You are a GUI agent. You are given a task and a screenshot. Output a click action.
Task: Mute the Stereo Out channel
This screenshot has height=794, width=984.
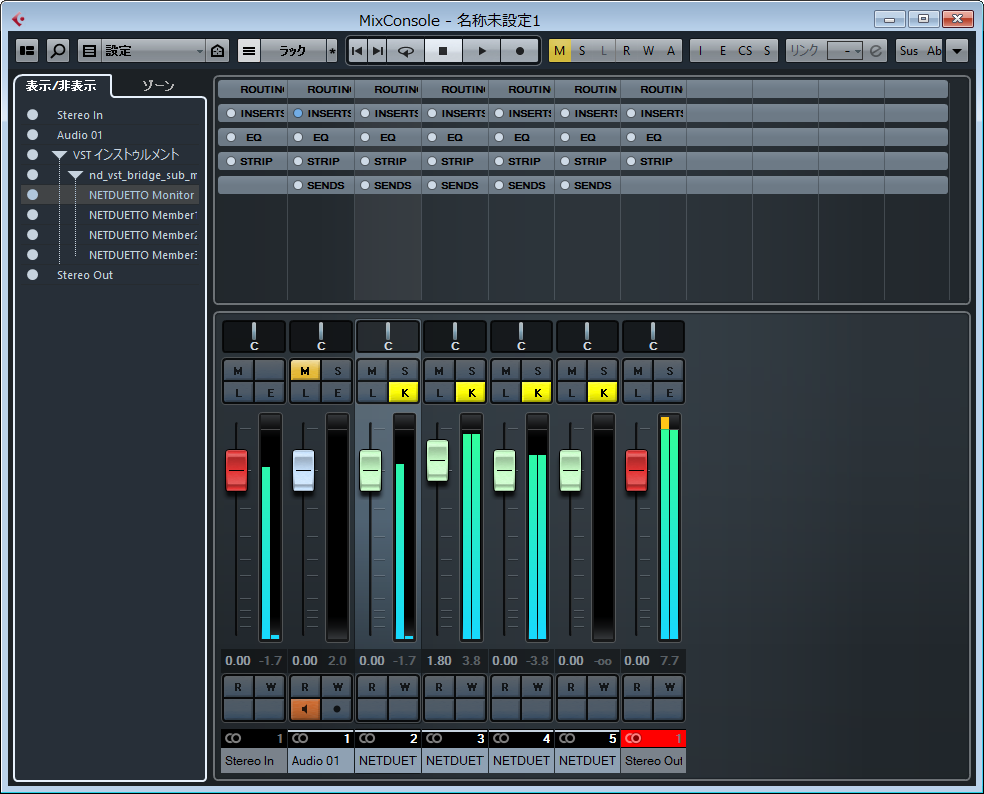[x=638, y=371]
